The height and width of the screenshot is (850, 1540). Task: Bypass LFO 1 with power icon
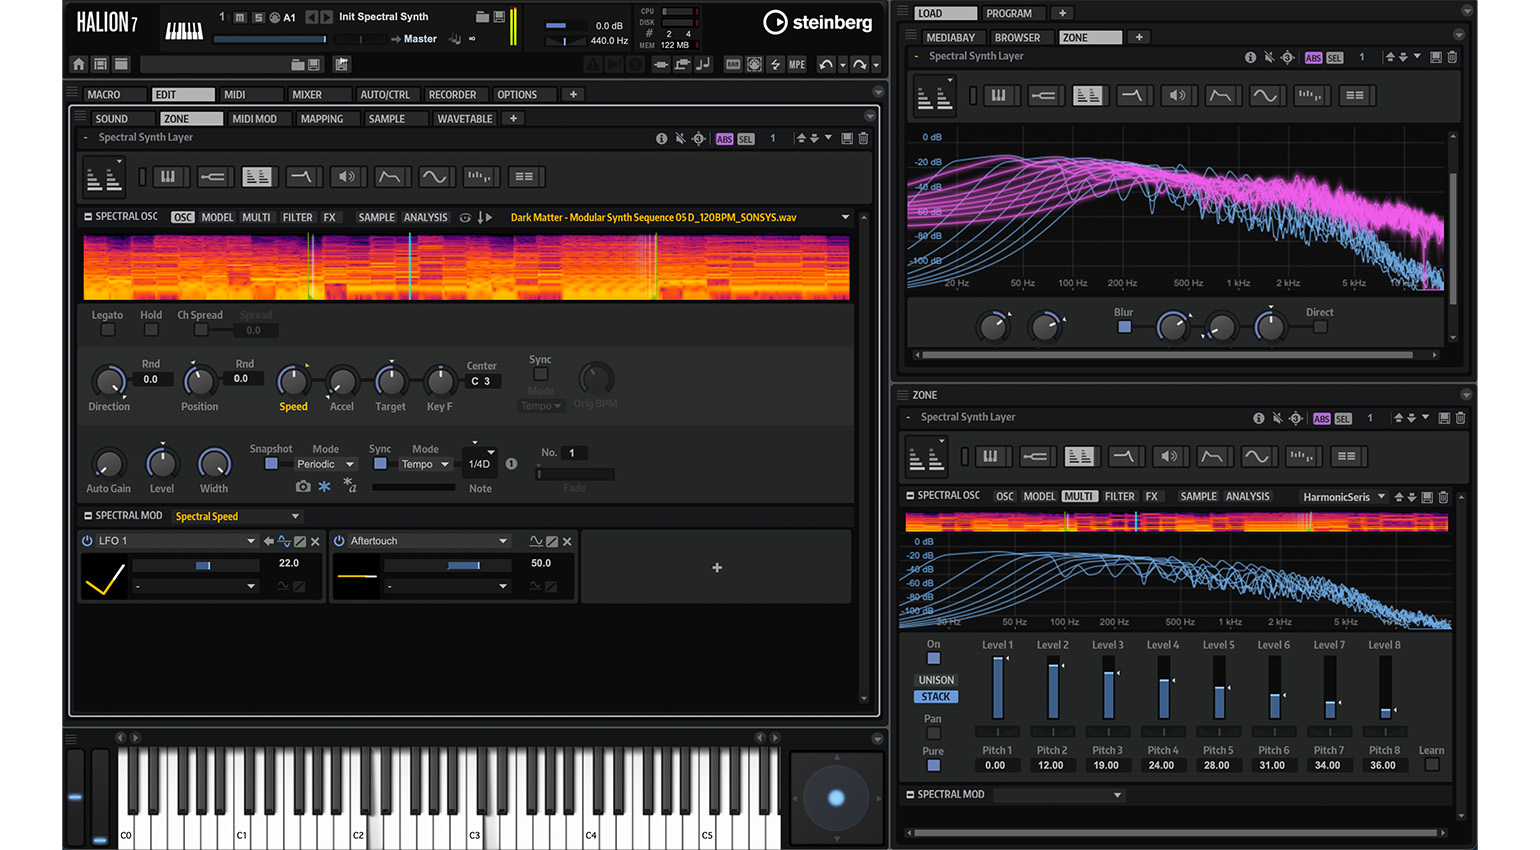coord(88,541)
